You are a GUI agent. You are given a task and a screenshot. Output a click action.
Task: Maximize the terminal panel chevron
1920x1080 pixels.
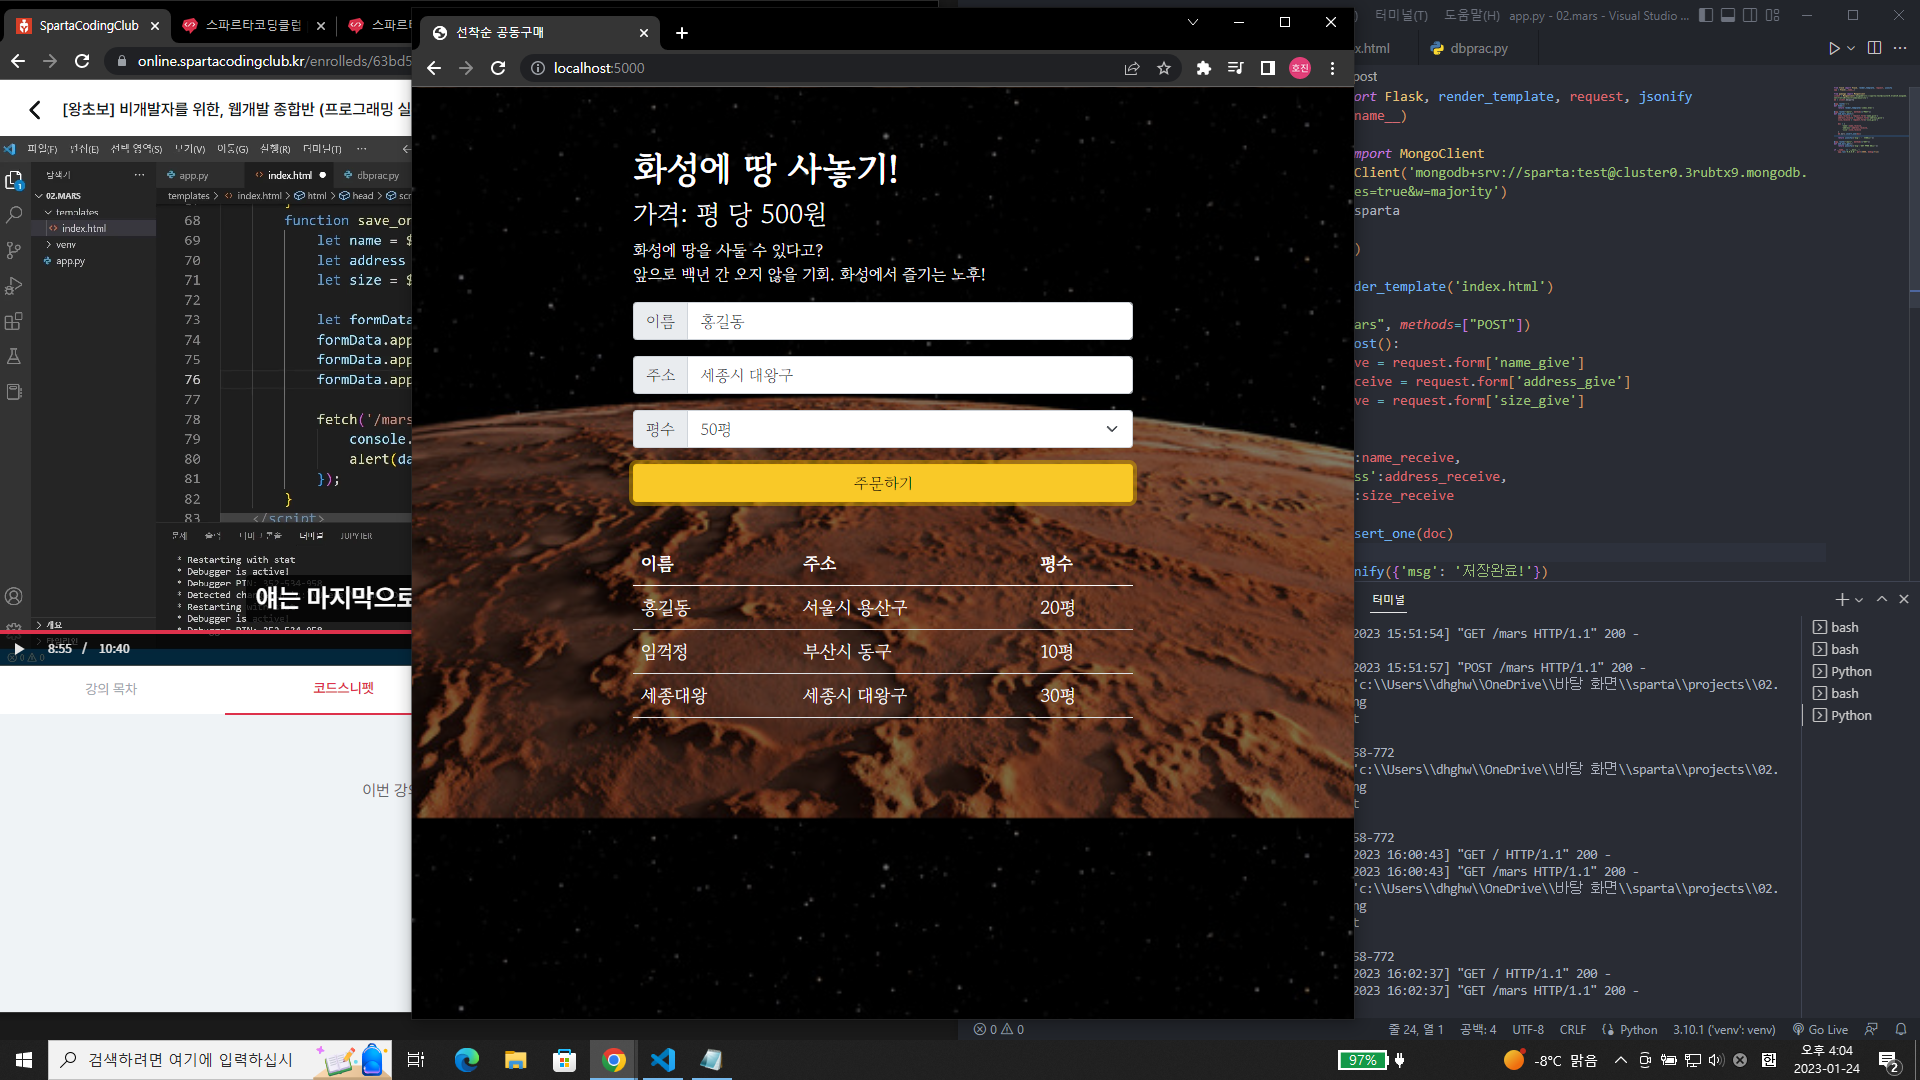point(1882,599)
